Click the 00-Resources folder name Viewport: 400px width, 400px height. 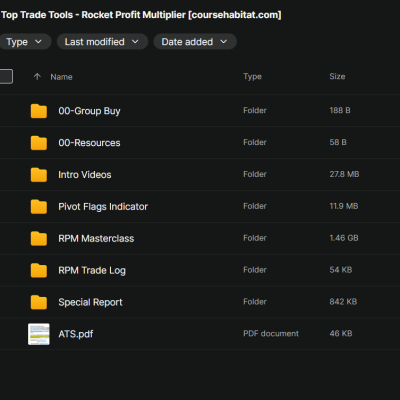point(89,143)
